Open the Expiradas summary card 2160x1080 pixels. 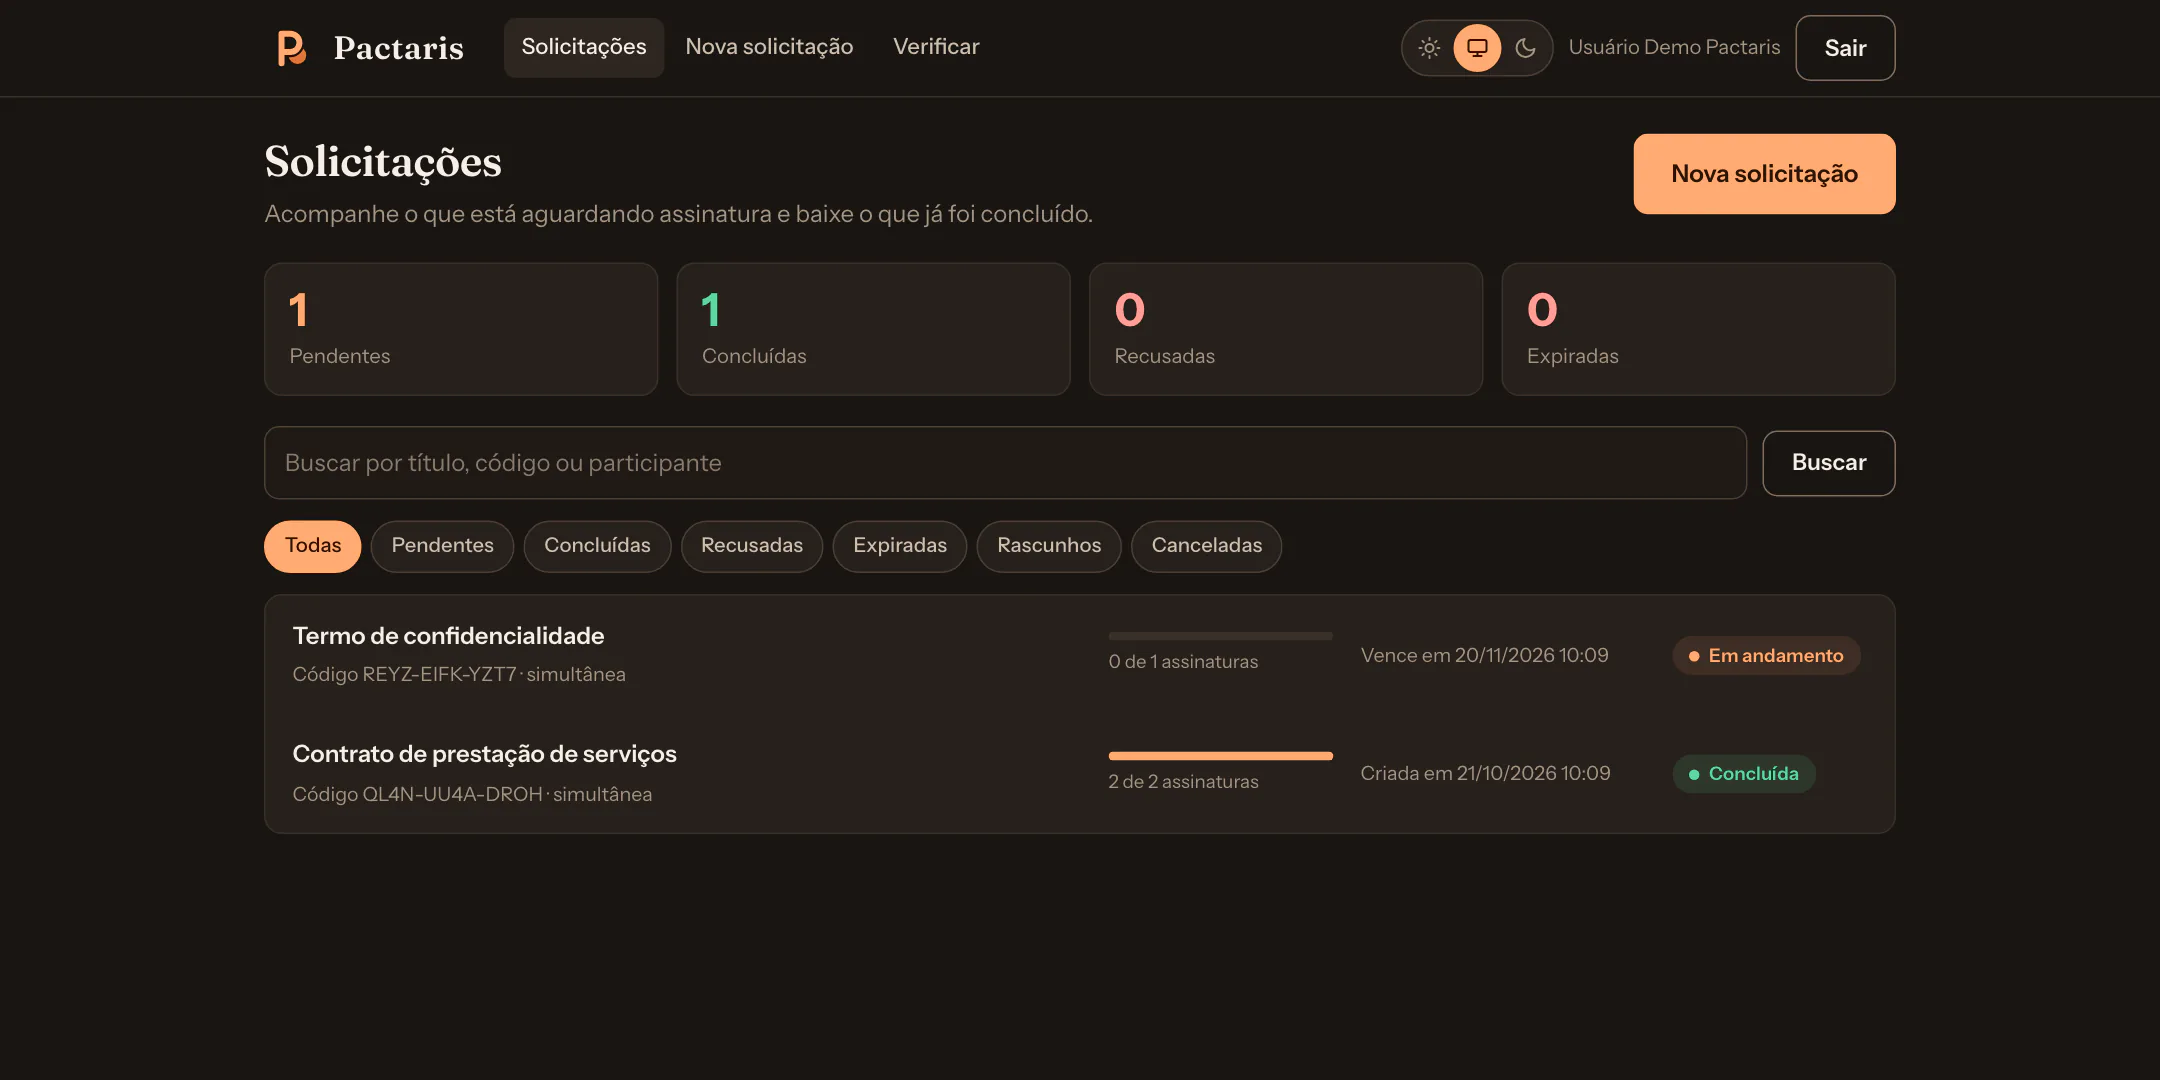[x=1698, y=329]
